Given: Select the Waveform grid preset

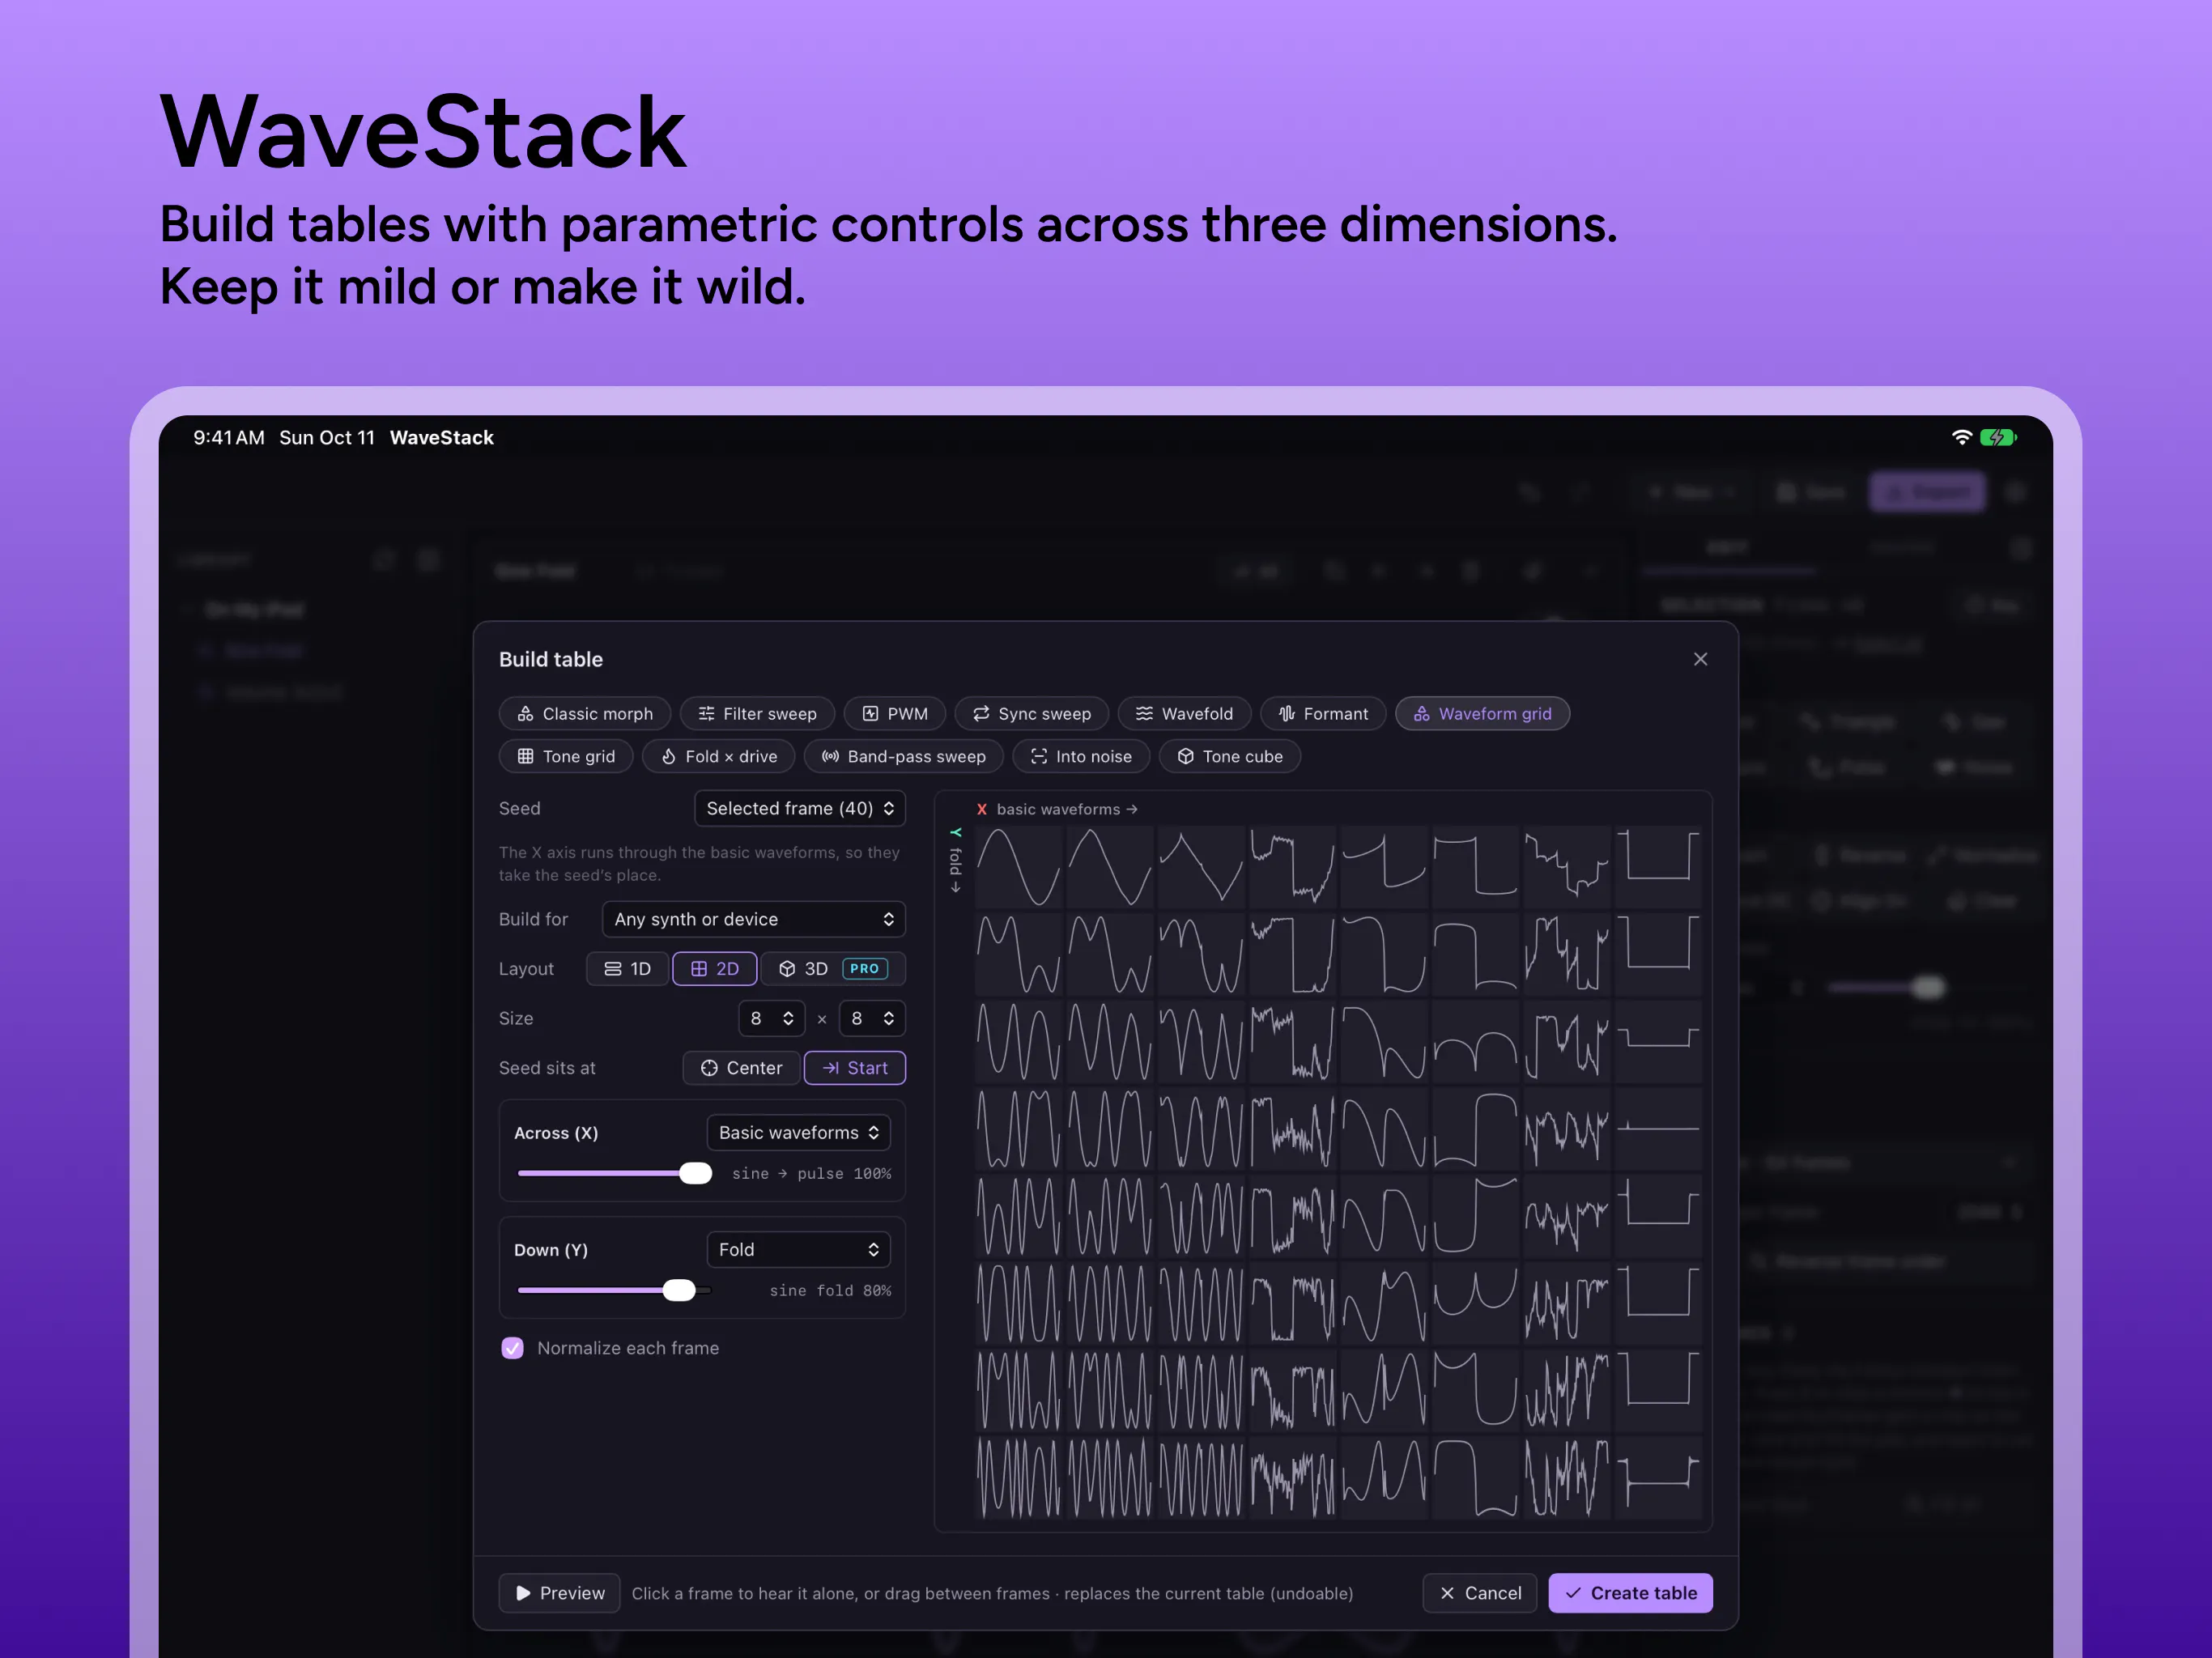Looking at the screenshot, I should click(1482, 713).
